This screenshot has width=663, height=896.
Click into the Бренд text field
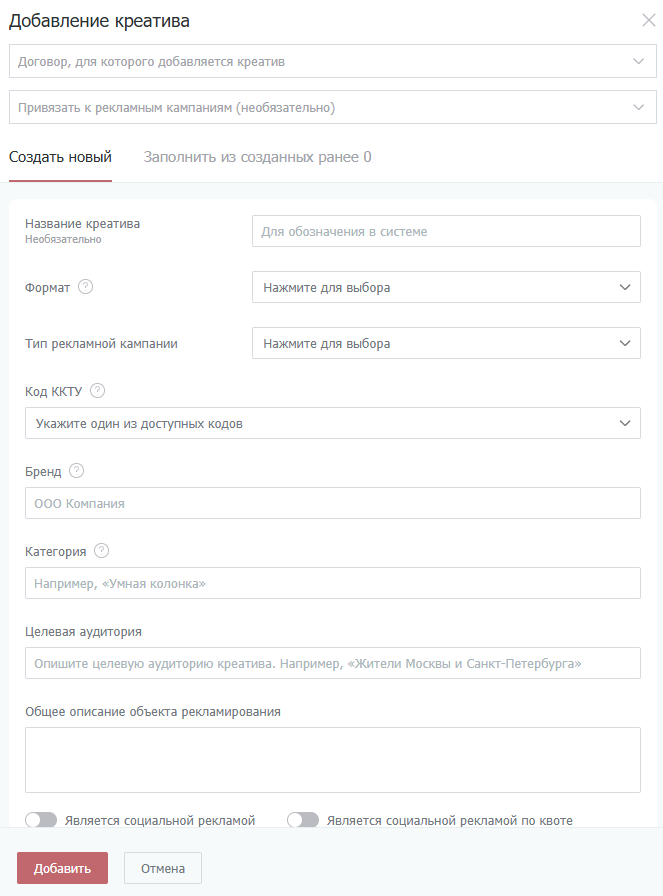(332, 503)
